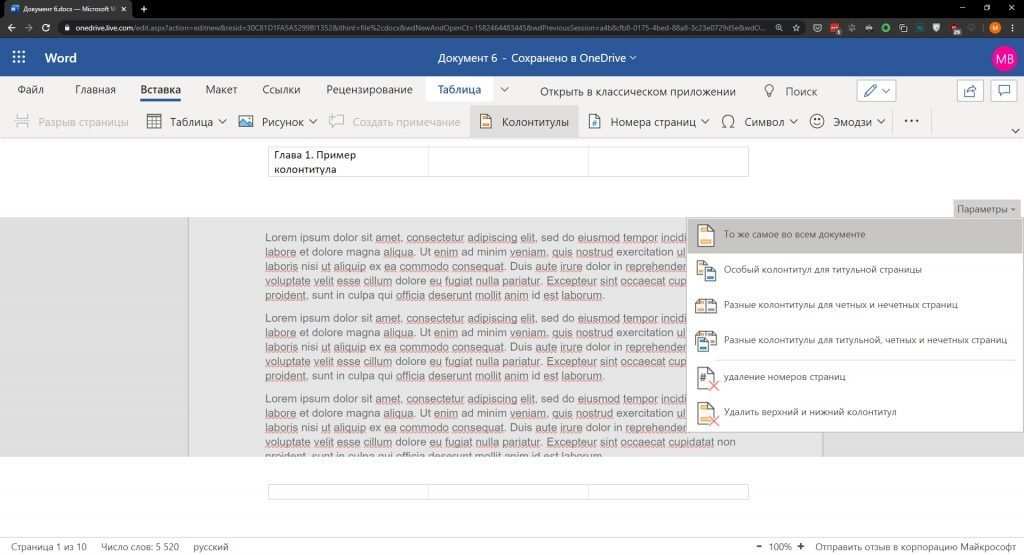Click the Таблица grid icon

tap(154, 121)
